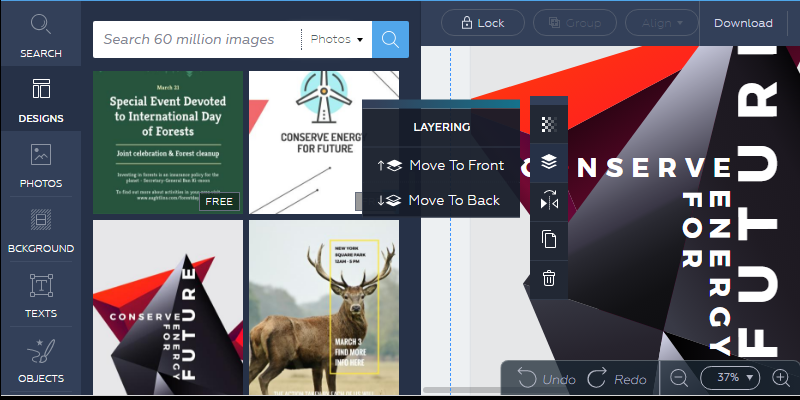Zoom out with the minus magnifier
The height and width of the screenshot is (400, 800).
click(x=679, y=378)
